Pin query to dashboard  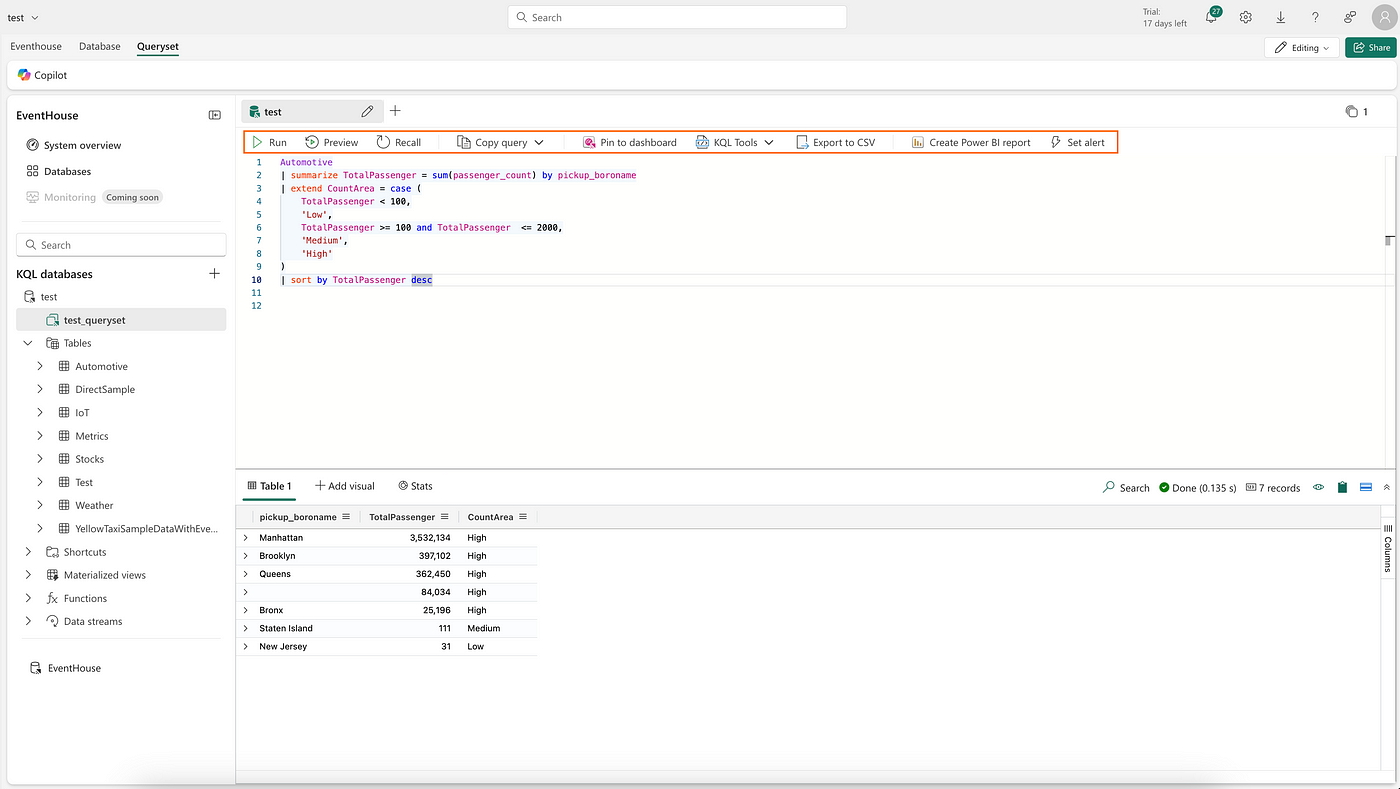[x=630, y=142]
